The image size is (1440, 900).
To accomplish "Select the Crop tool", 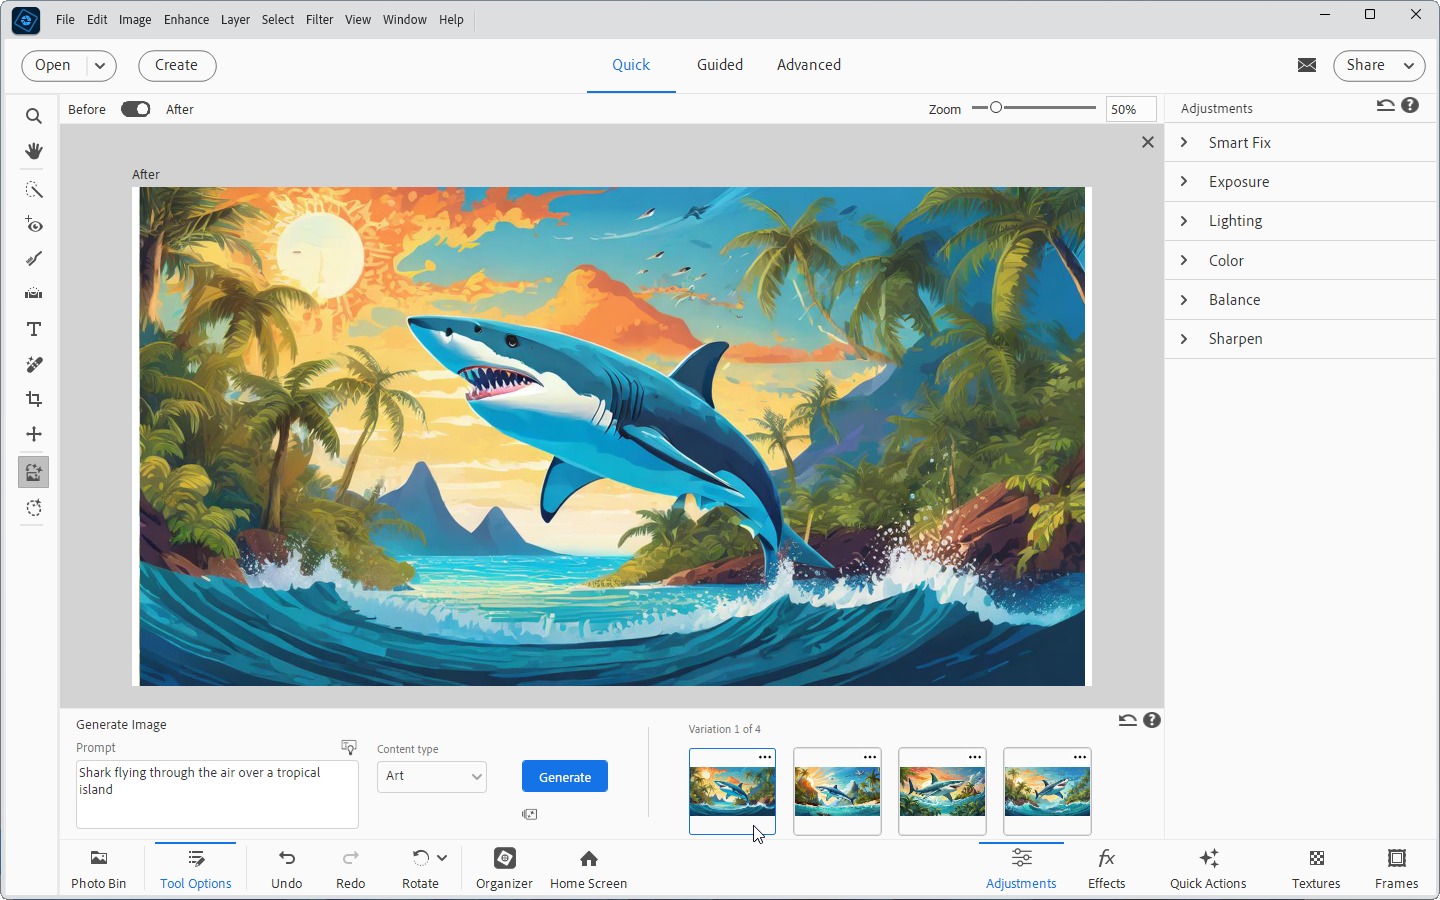I will pyautogui.click(x=34, y=399).
